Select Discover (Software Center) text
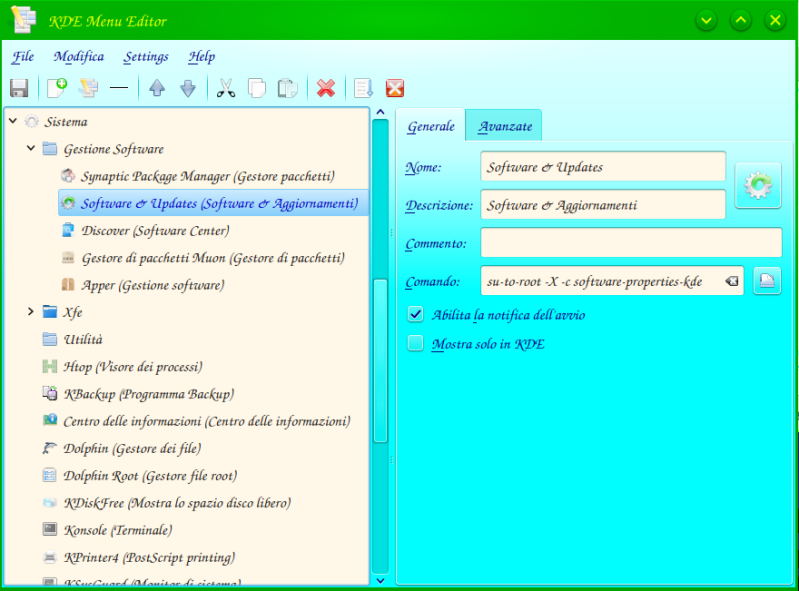 pyautogui.click(x=155, y=231)
